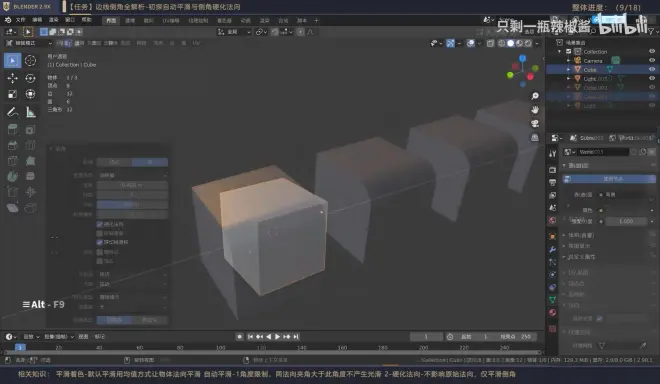Select the Measure ruler tool
Screen dimensions: 660x384
(30, 112)
